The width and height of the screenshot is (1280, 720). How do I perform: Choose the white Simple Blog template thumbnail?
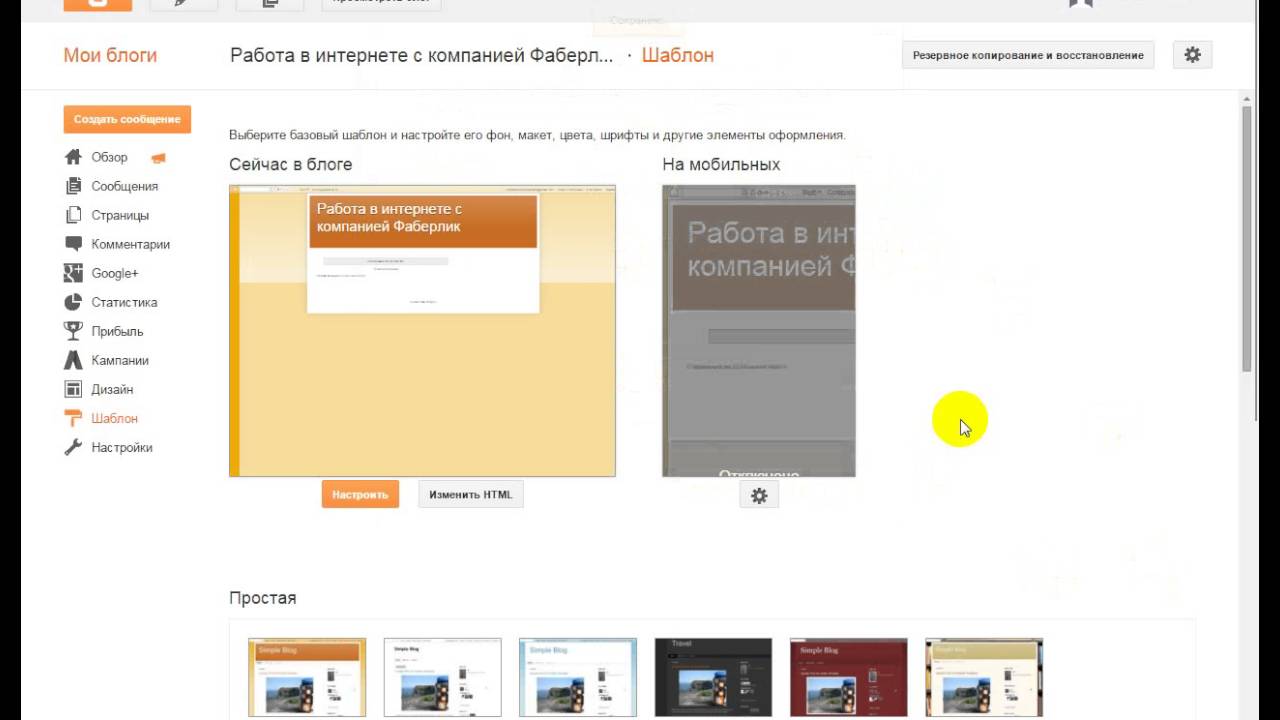point(442,677)
